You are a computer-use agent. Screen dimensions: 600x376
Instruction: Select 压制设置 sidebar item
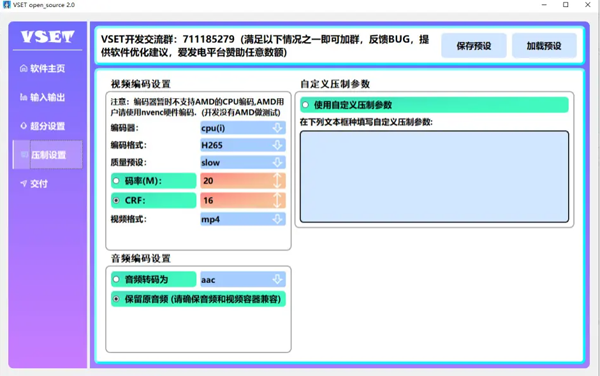[x=47, y=155]
